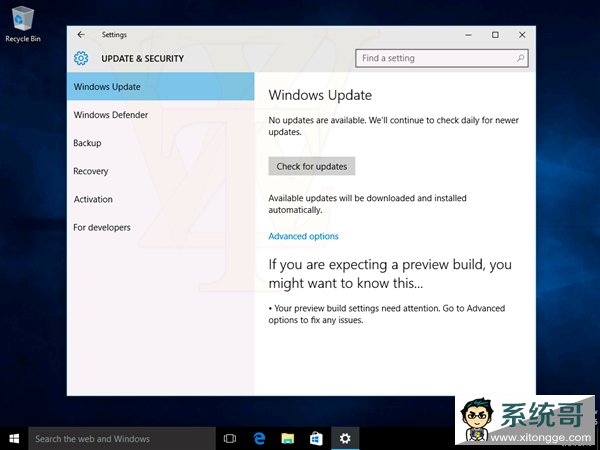Viewport: 600px width, 450px height.
Task: Go to the Recovery section
Action: pyautogui.click(x=160, y=171)
